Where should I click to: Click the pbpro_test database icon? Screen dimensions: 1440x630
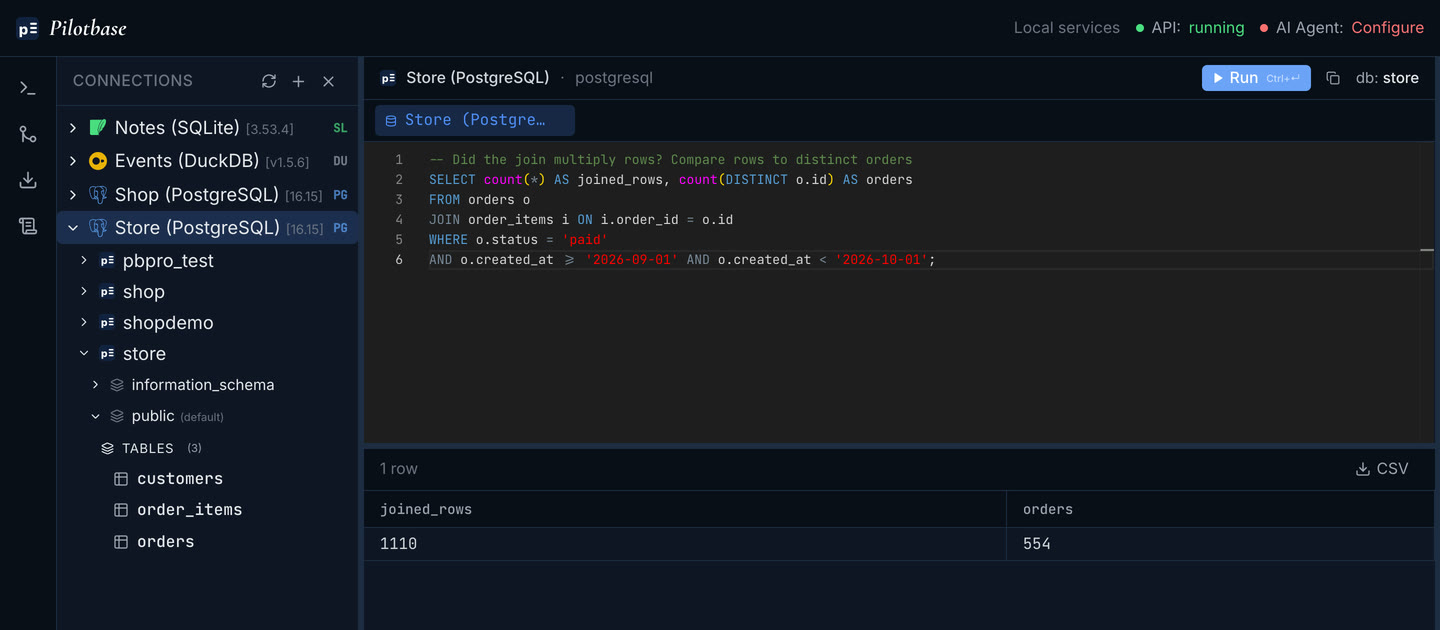click(x=107, y=261)
